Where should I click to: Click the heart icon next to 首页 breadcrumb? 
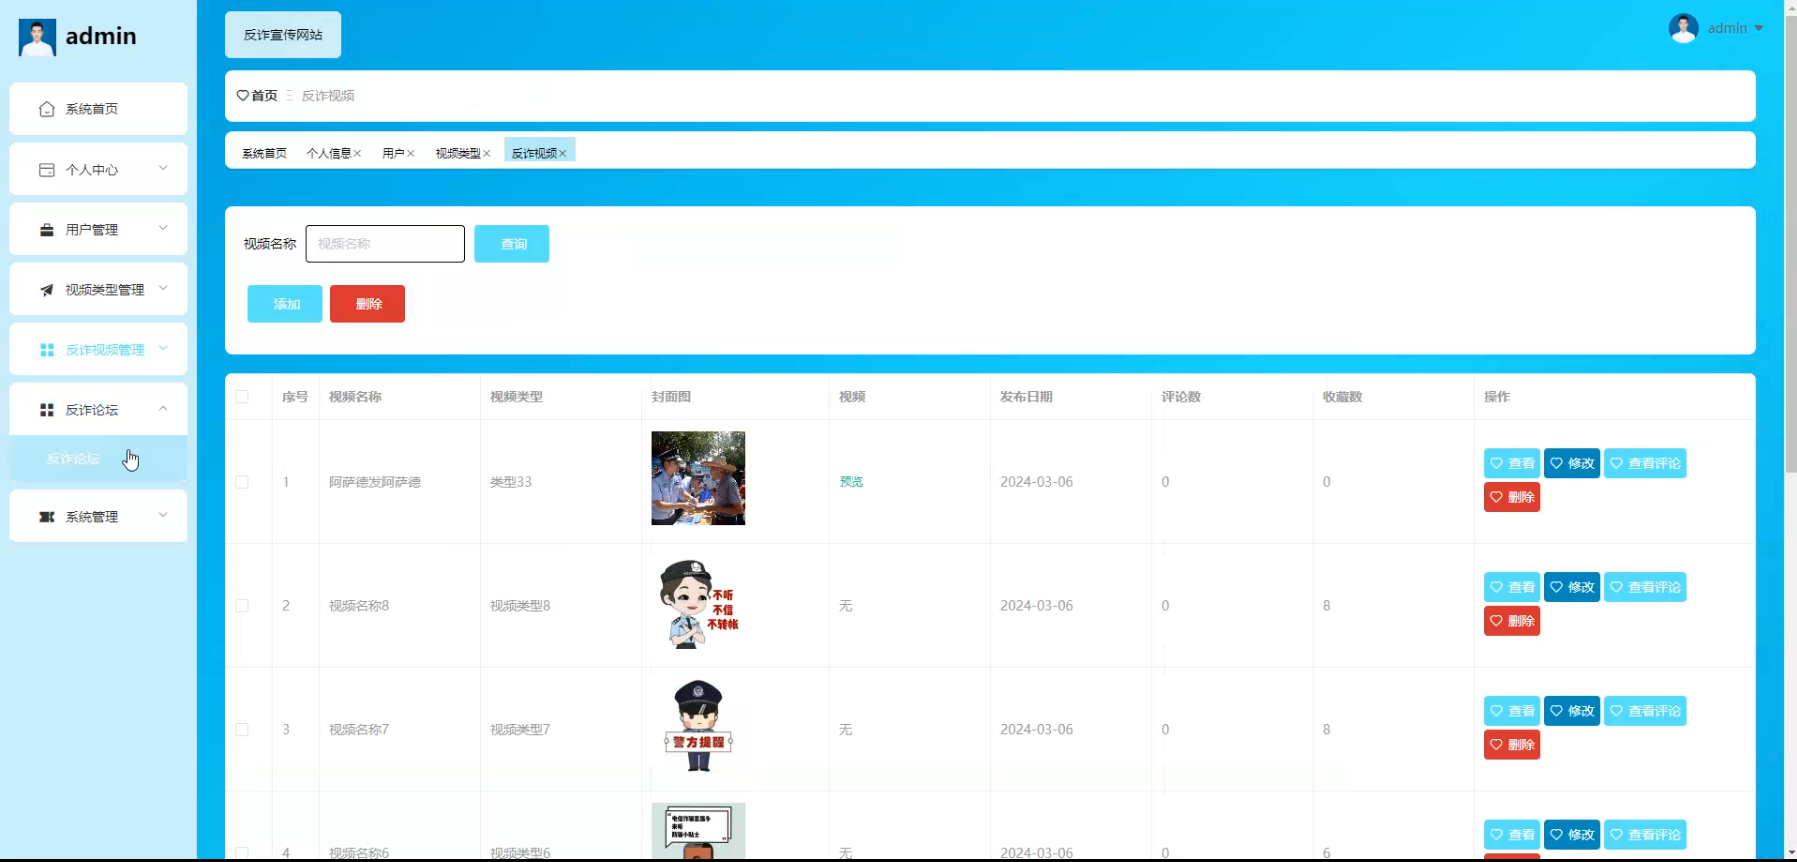click(243, 96)
